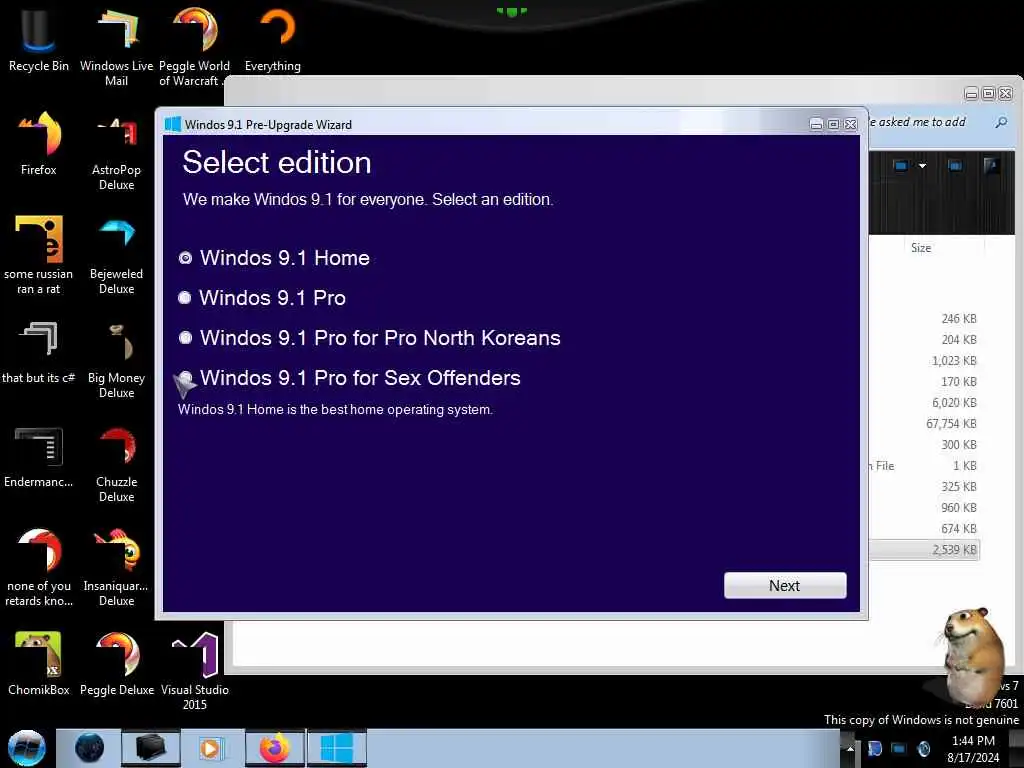Image resolution: width=1024 pixels, height=768 pixels.
Task: Select Windos 9.1 Home radio button
Action: (x=185, y=258)
